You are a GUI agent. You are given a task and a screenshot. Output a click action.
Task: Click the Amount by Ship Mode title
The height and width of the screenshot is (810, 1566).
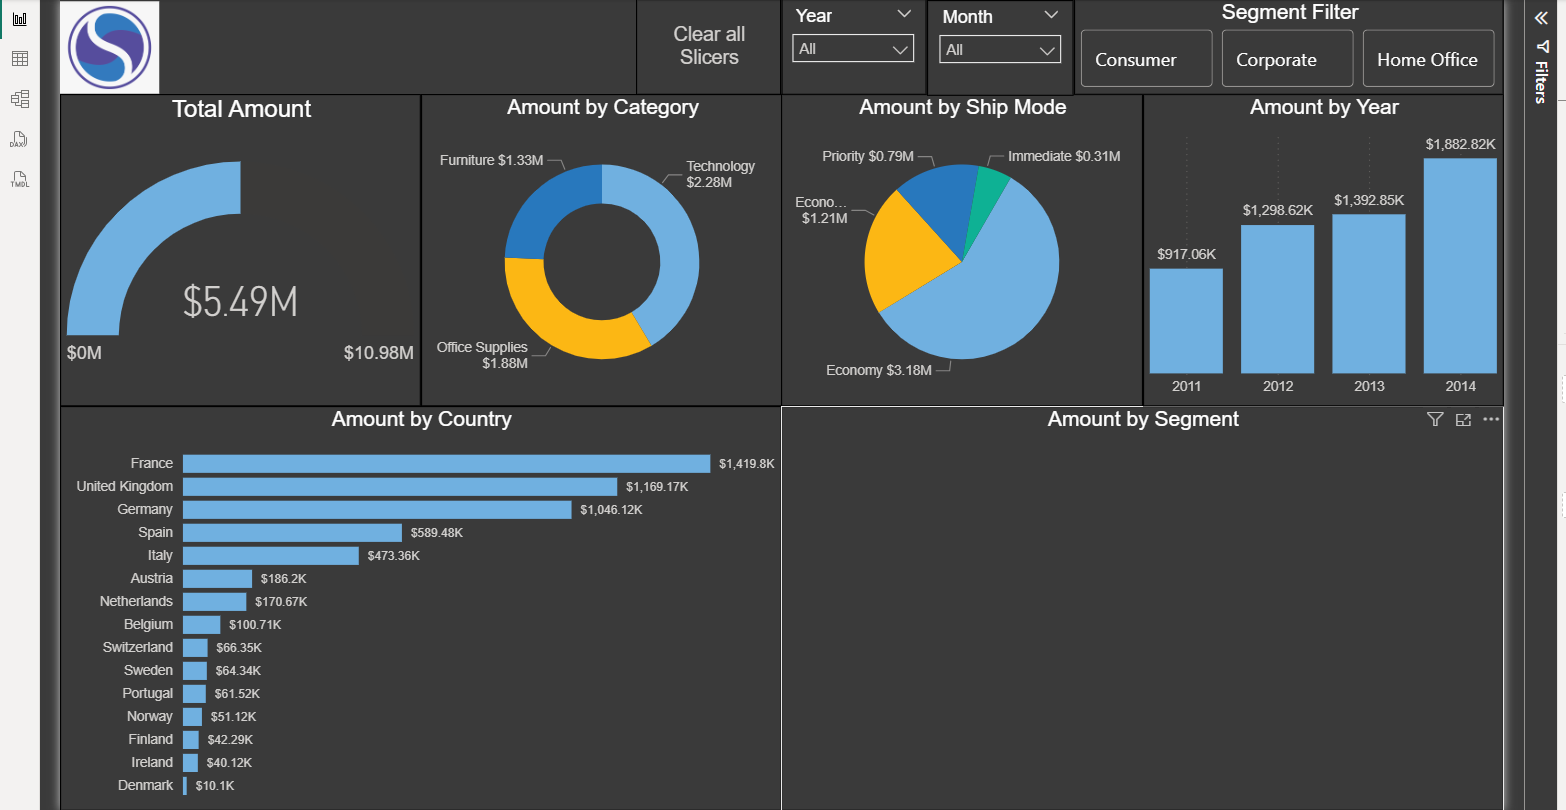pyautogui.click(x=962, y=107)
